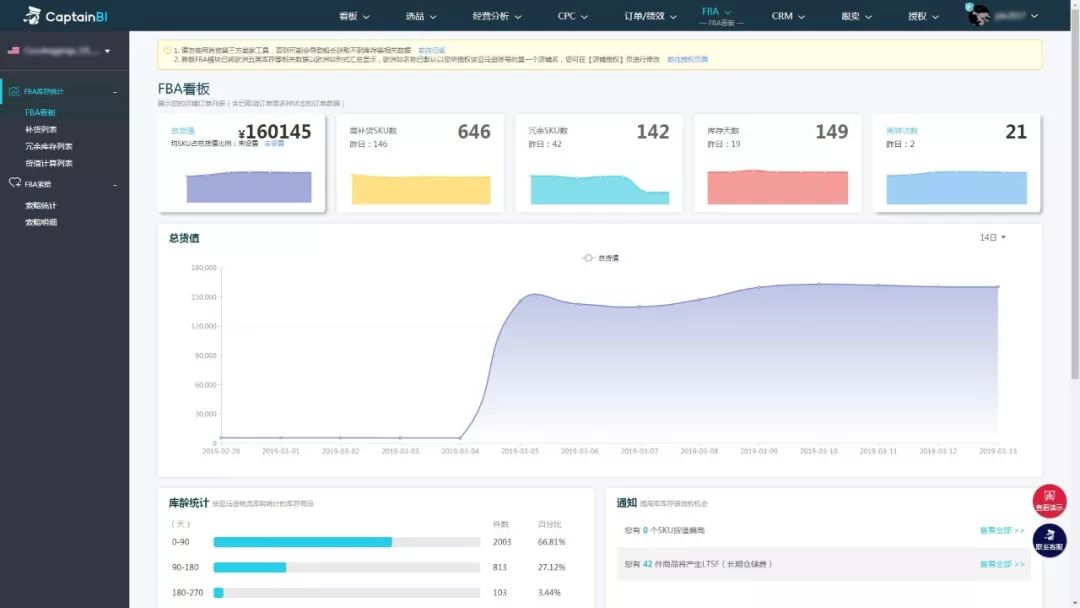Click the US flag store icon
The height and width of the screenshot is (608, 1080).
13,50
